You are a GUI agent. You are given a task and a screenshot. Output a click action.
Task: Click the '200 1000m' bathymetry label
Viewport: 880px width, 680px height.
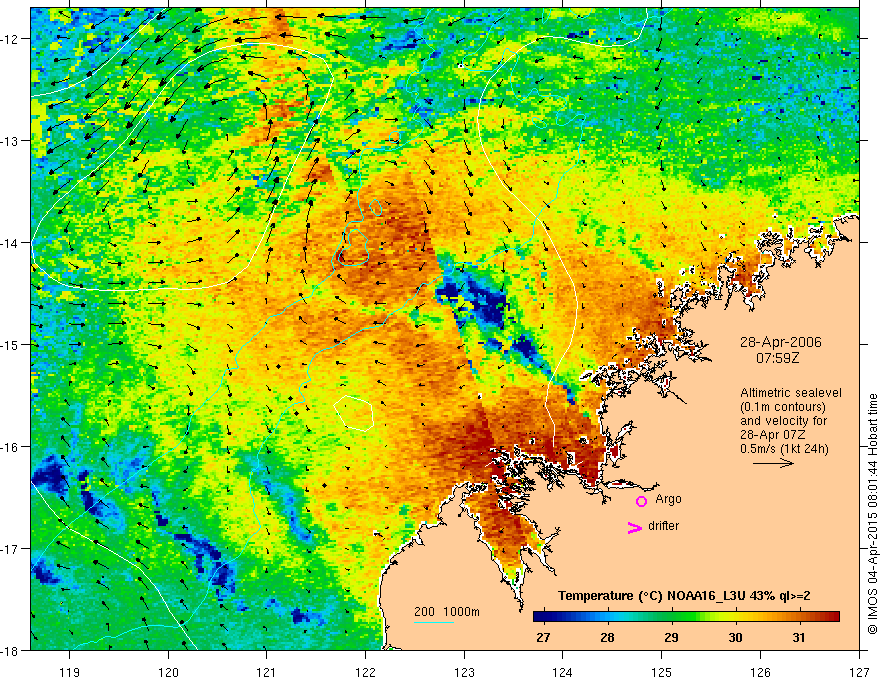click(447, 612)
